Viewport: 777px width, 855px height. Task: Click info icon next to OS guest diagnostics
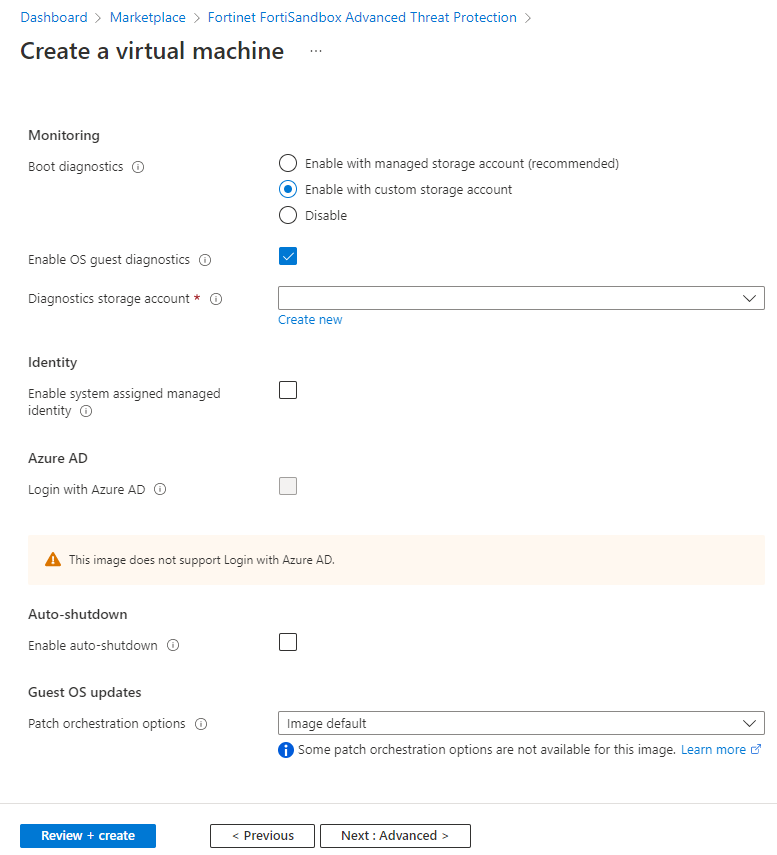(x=205, y=260)
